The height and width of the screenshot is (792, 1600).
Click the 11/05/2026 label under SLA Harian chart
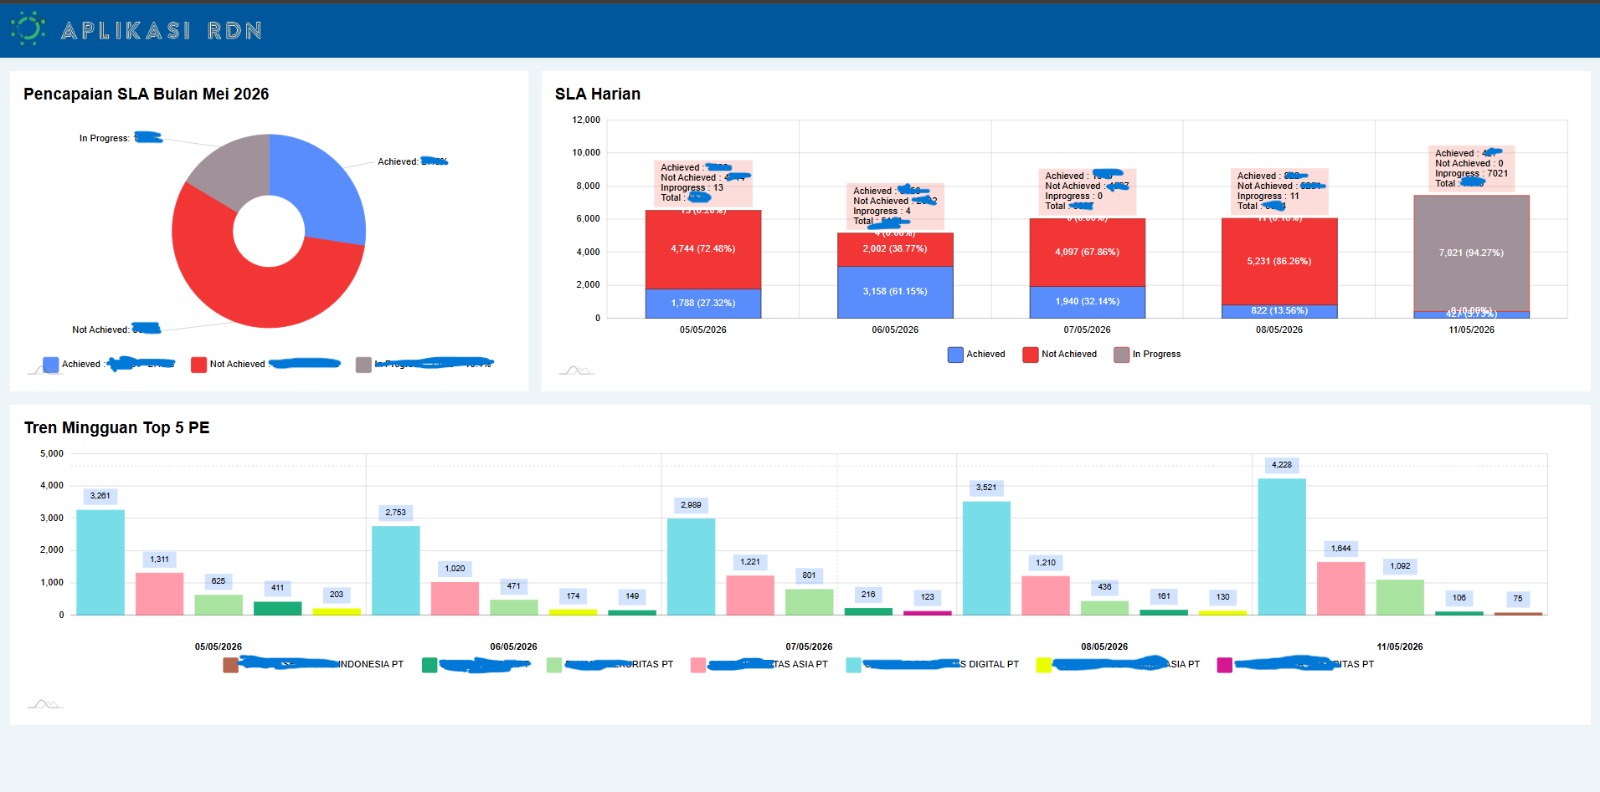[x=1471, y=330]
